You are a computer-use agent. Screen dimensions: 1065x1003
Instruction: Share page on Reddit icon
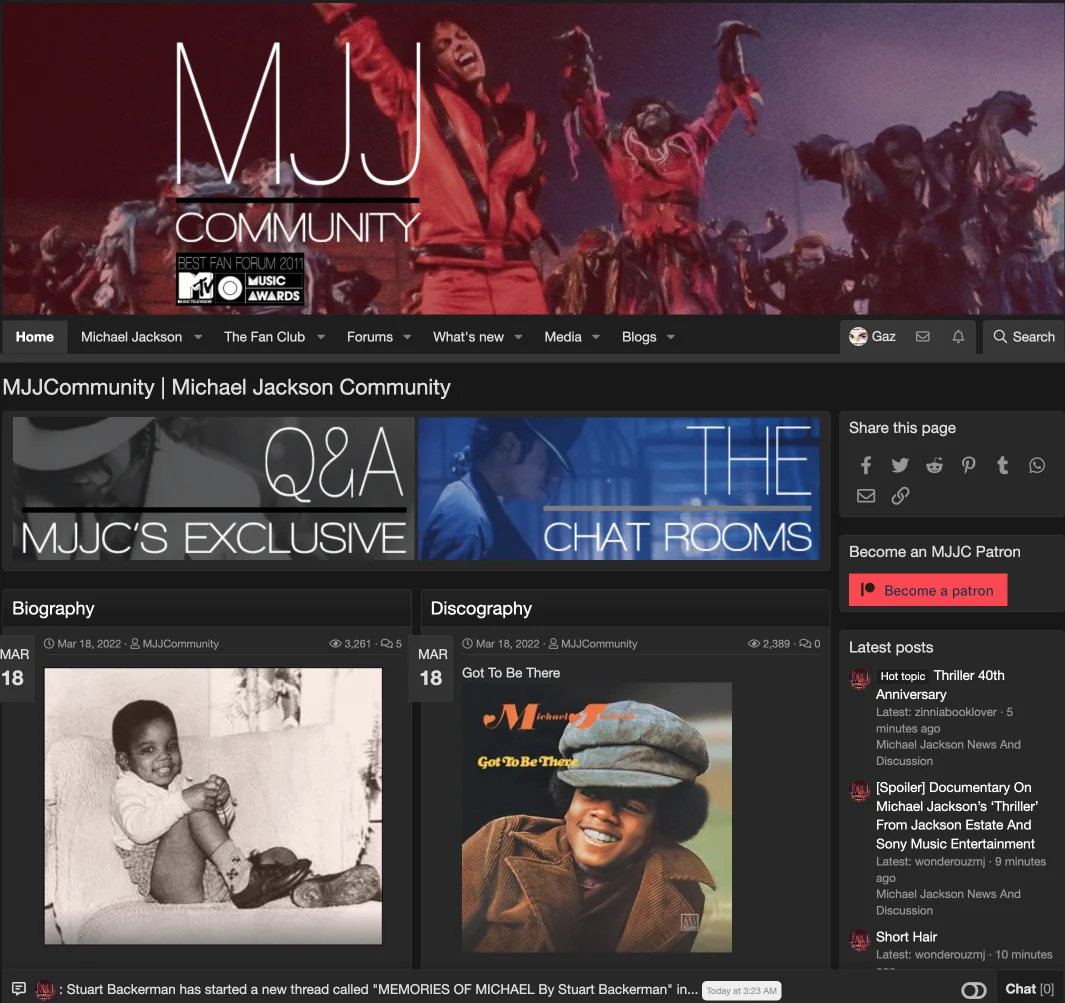tap(935, 465)
